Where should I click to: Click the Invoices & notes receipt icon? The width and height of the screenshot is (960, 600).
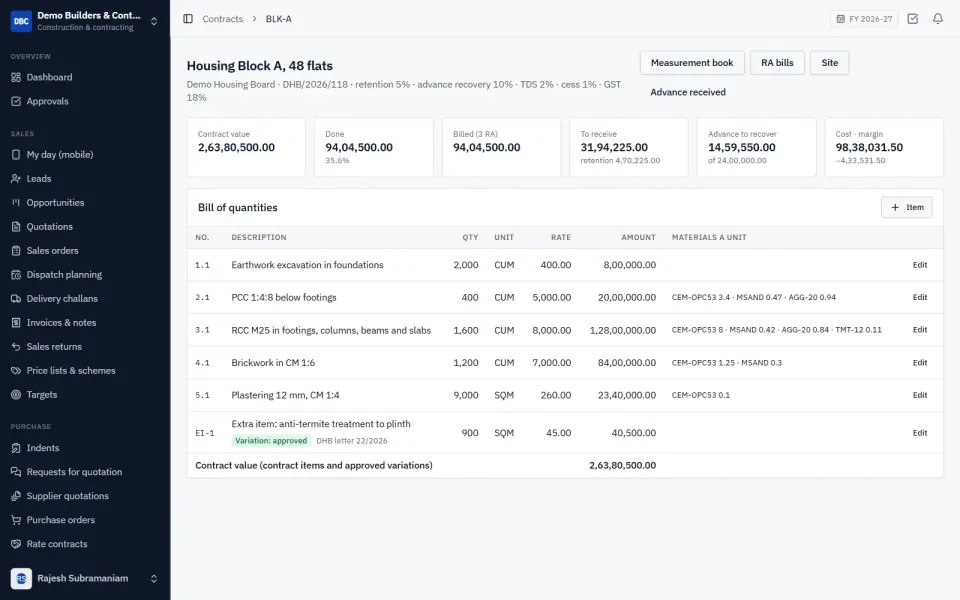(16, 323)
